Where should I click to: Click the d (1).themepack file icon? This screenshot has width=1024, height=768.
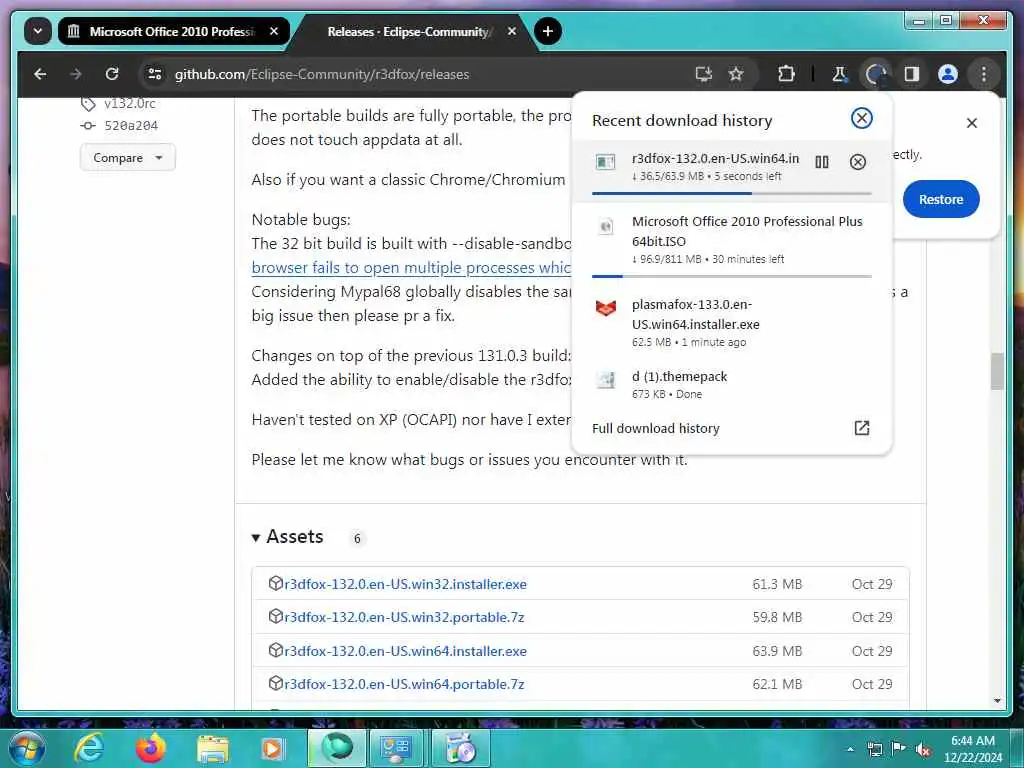pos(605,379)
